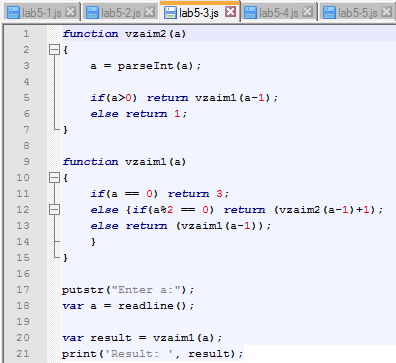Image resolution: width=396 pixels, height=363 pixels.
Task: Click the 'var result = vzaim1(a);' line
Action: 142,338
